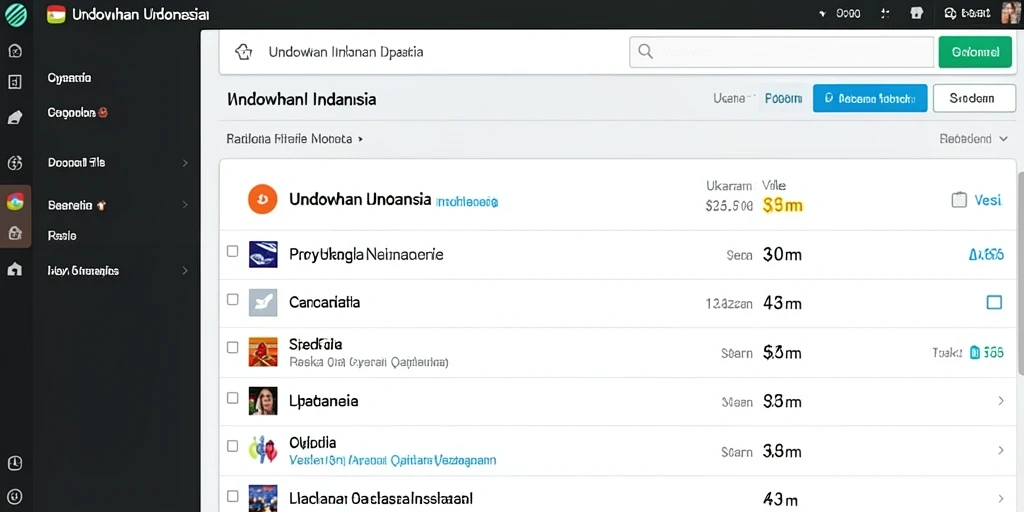This screenshot has width=1024, height=512.
Task: Open the Rasio sidebar item
Action: [62, 236]
